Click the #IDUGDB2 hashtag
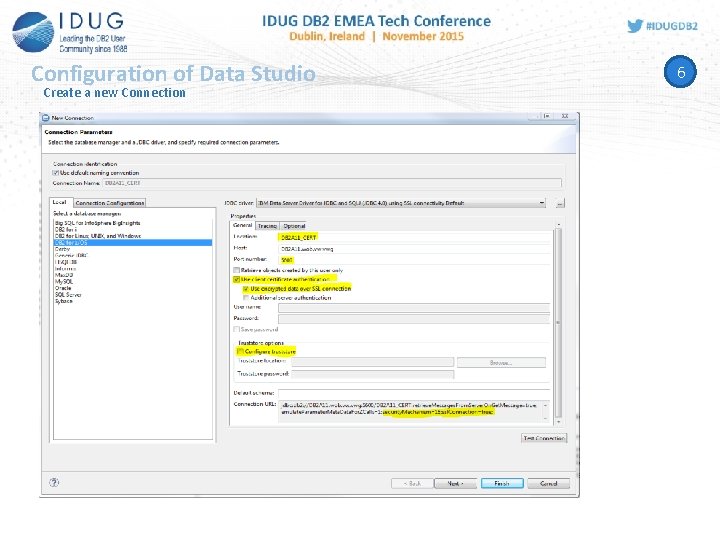The height and width of the screenshot is (540, 720). pos(672,26)
